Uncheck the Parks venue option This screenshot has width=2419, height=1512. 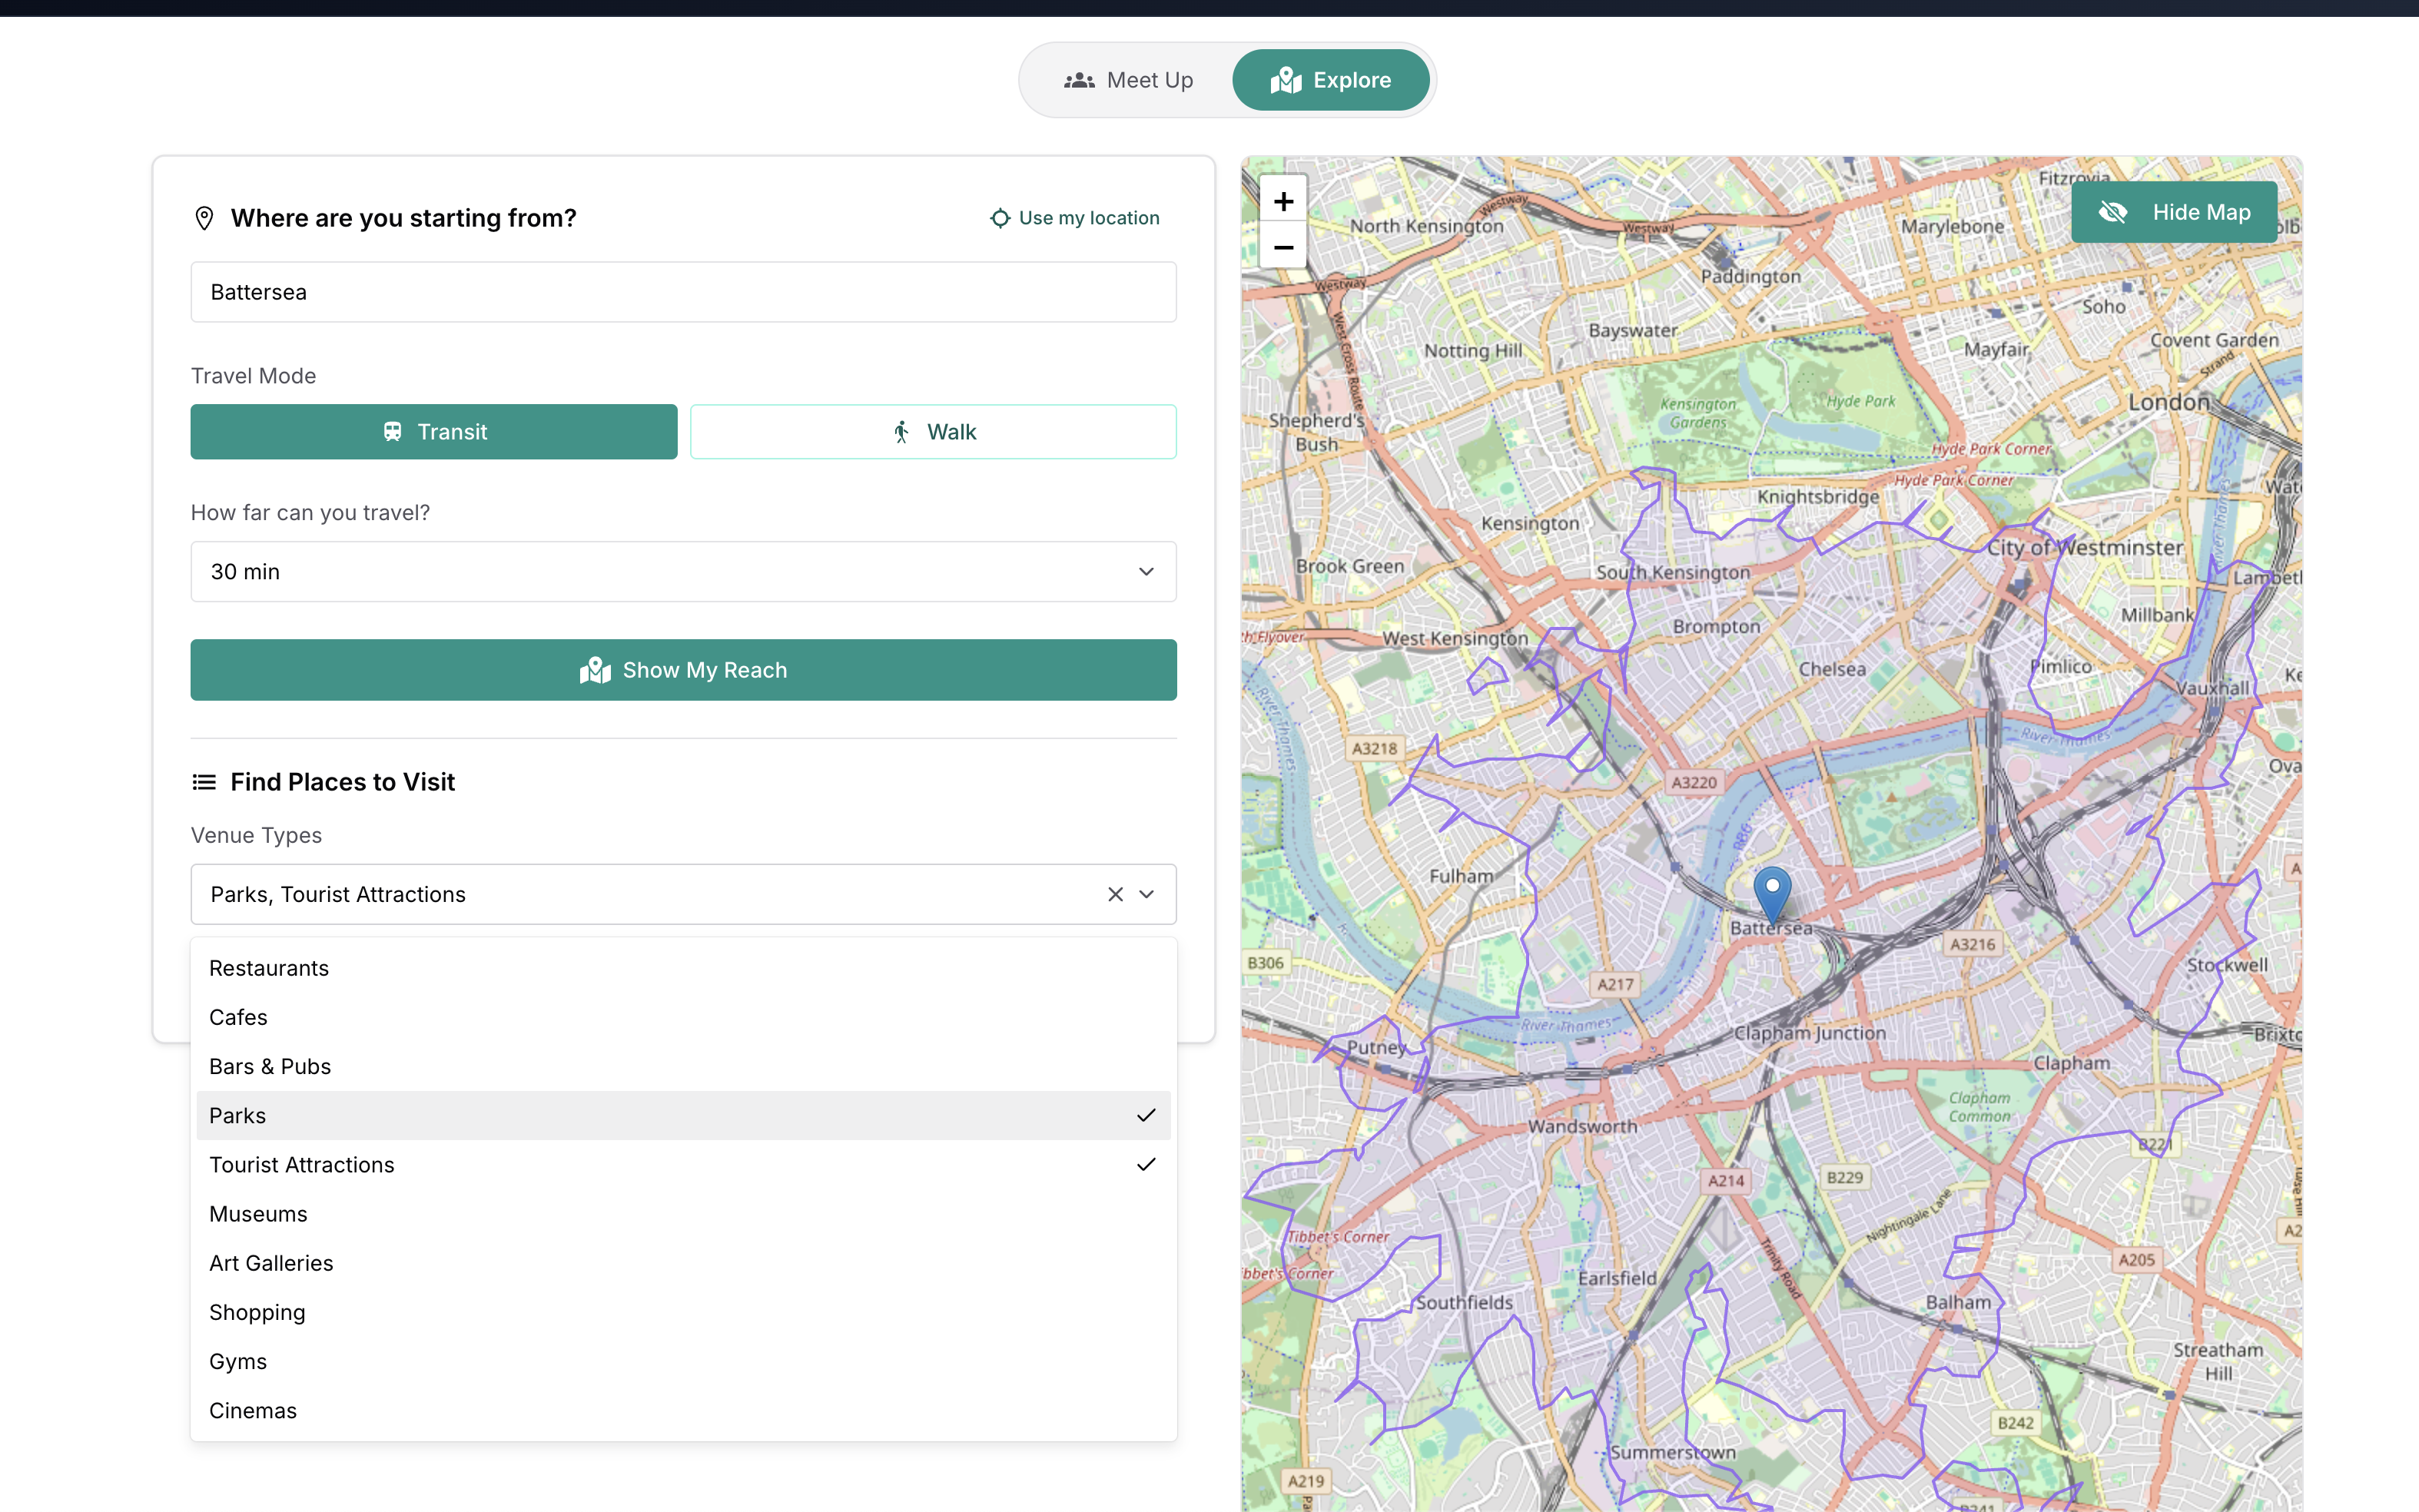(683, 1115)
